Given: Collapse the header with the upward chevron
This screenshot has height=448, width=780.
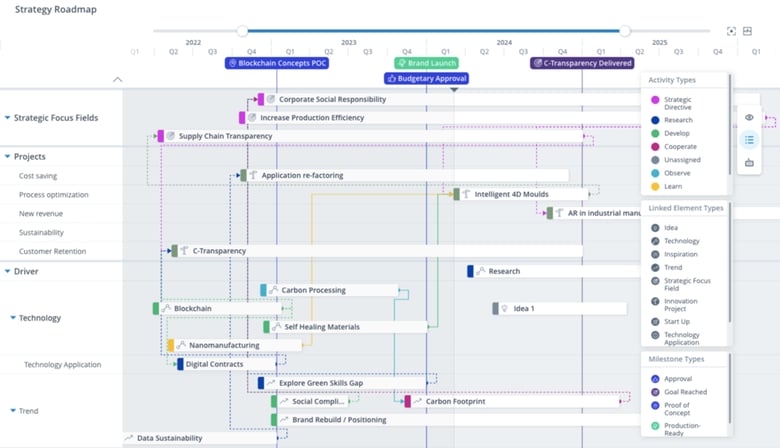Looking at the screenshot, I should point(117,80).
